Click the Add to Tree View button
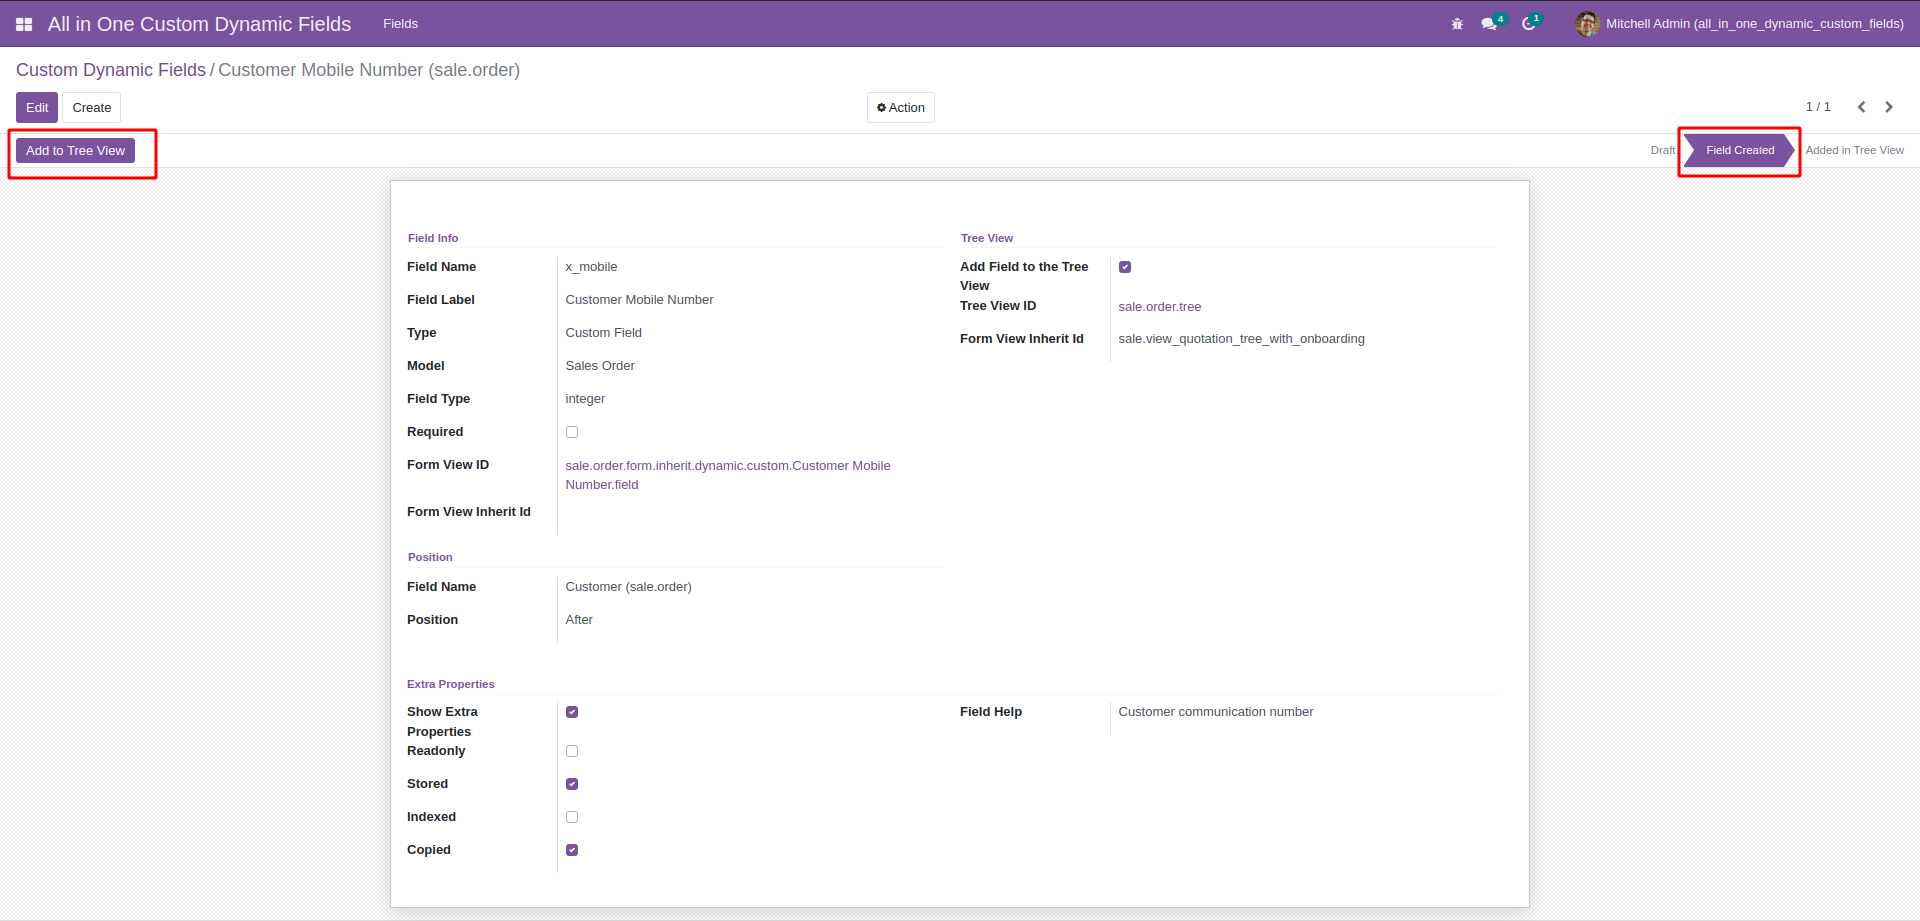 coord(75,151)
